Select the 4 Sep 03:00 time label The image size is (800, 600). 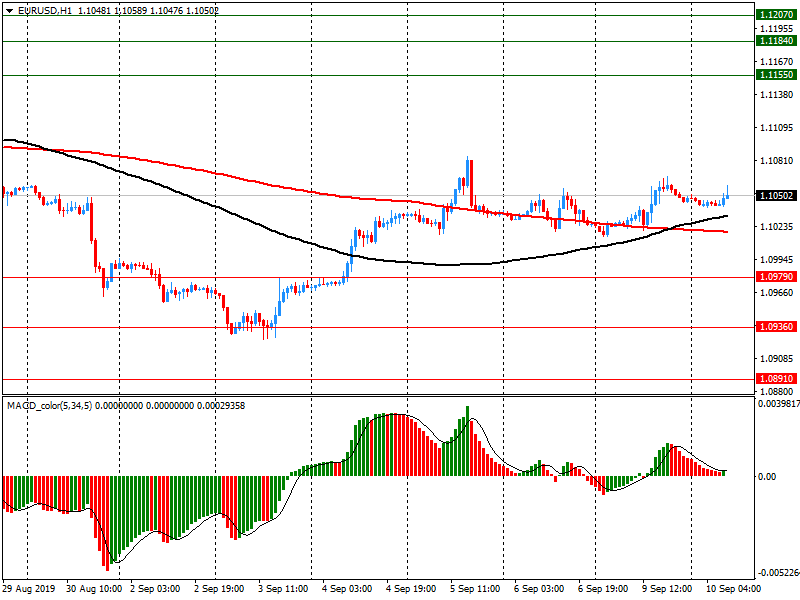[347, 589]
